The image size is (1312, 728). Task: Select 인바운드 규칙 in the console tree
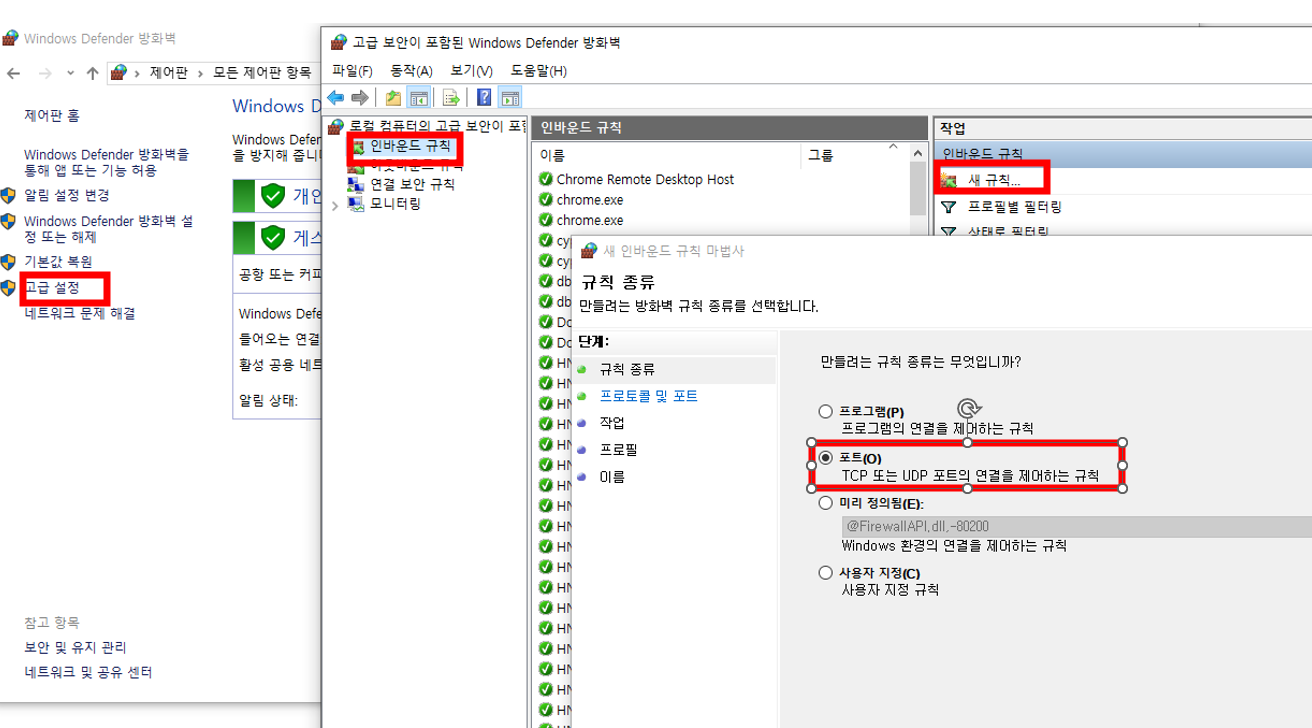pos(410,146)
